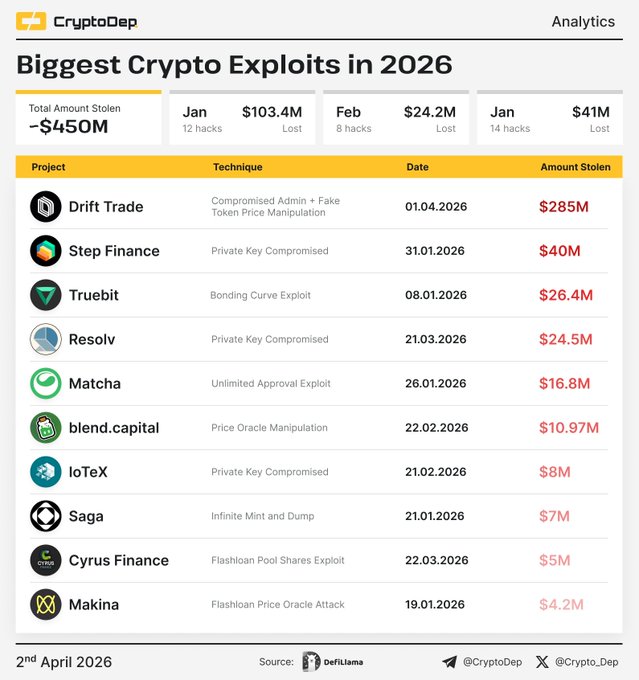This screenshot has width=639, height=680.
Task: Select the Makina yellow logo icon
Action: coord(46,604)
